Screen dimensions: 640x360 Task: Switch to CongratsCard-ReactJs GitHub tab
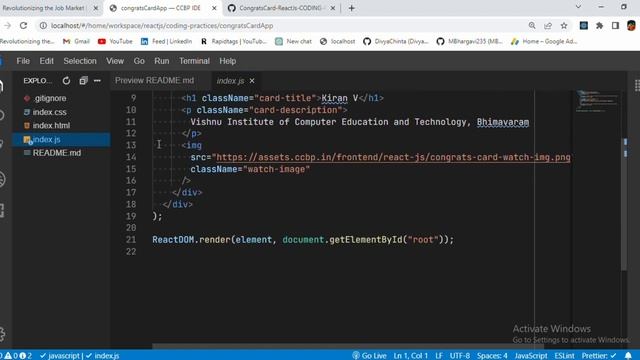[281, 8]
